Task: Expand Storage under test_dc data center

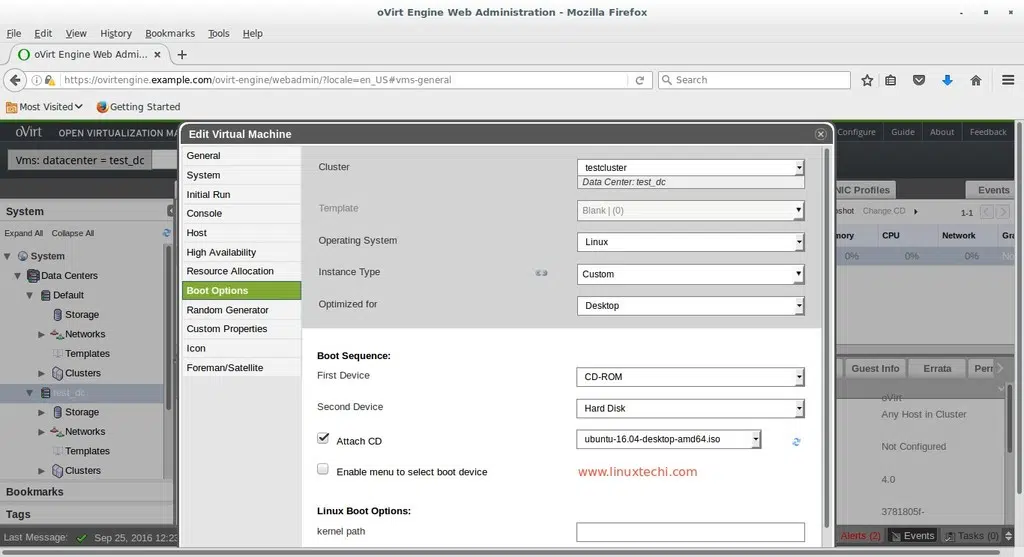Action: point(42,413)
